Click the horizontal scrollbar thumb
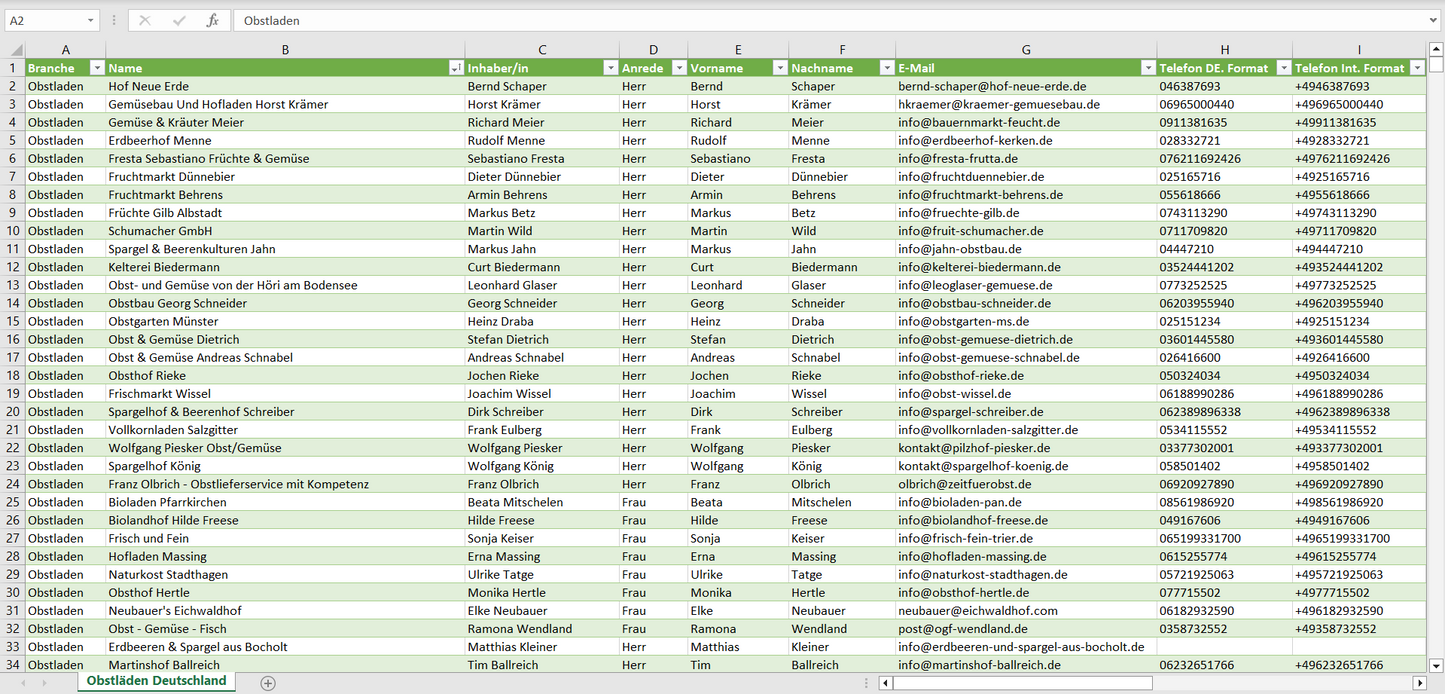 pos(1022,683)
